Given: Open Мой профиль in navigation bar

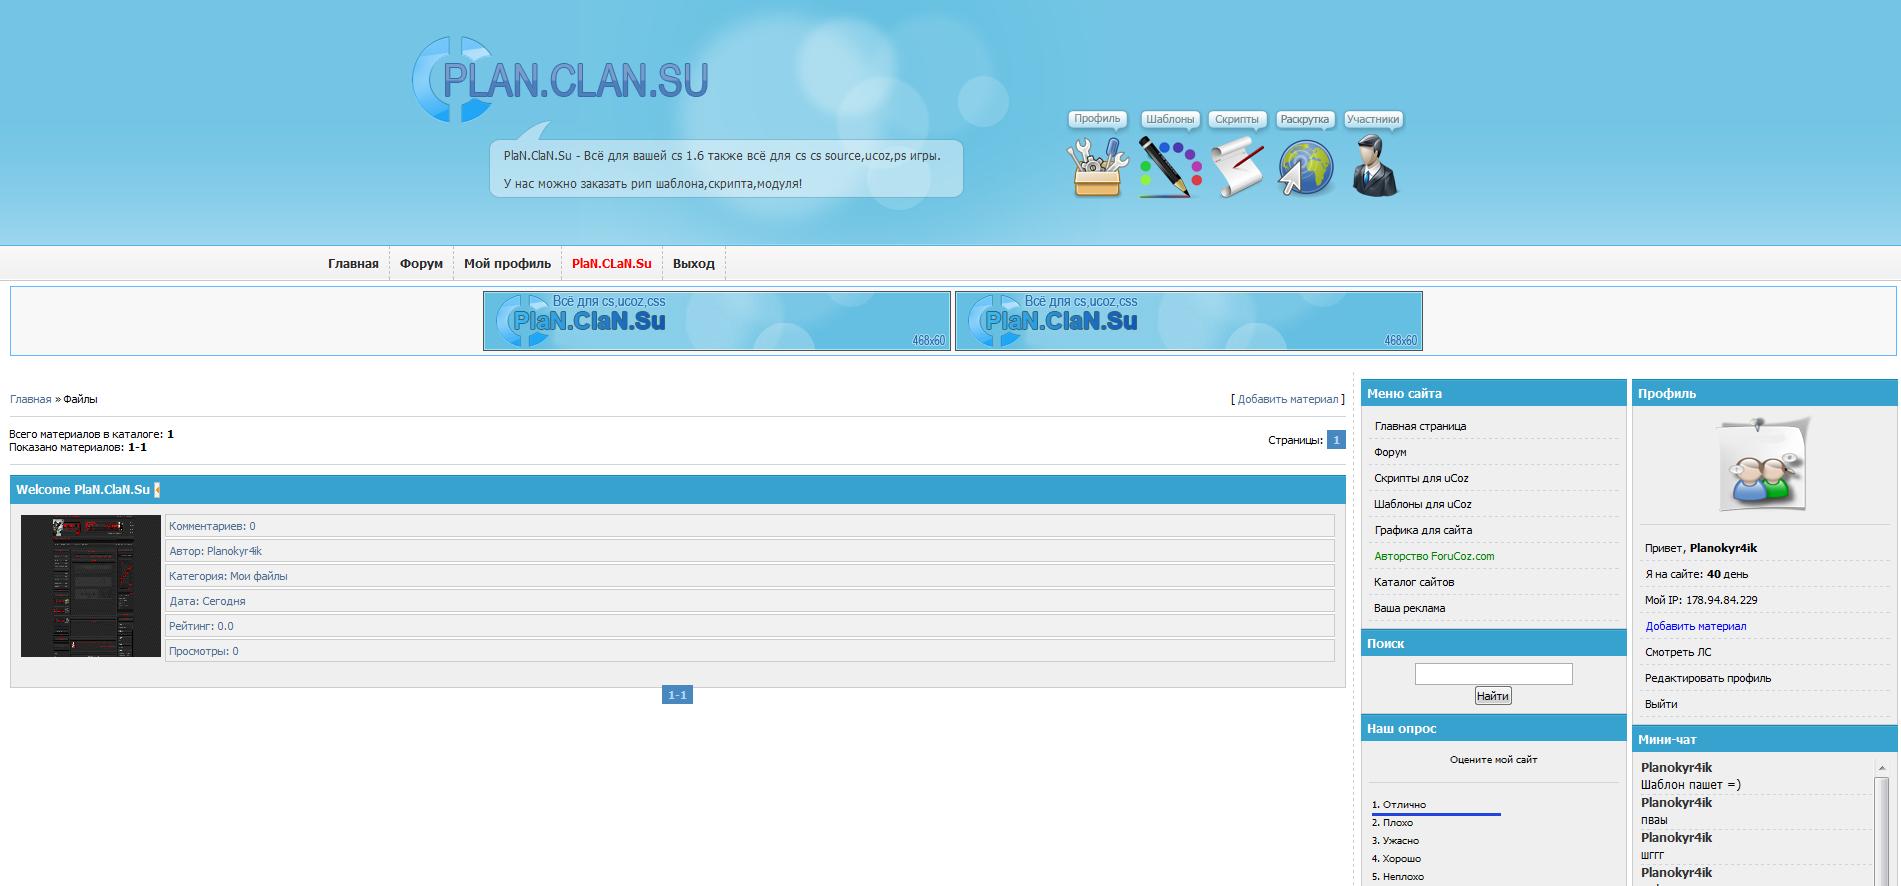Looking at the screenshot, I should tap(507, 264).
